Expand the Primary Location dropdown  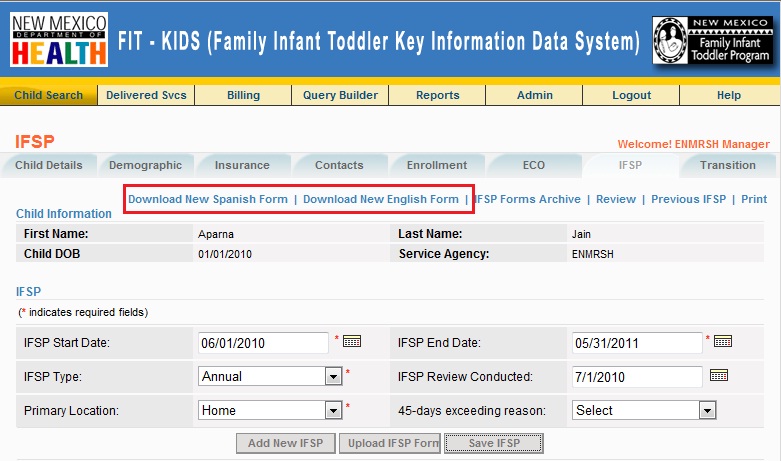[x=333, y=410]
